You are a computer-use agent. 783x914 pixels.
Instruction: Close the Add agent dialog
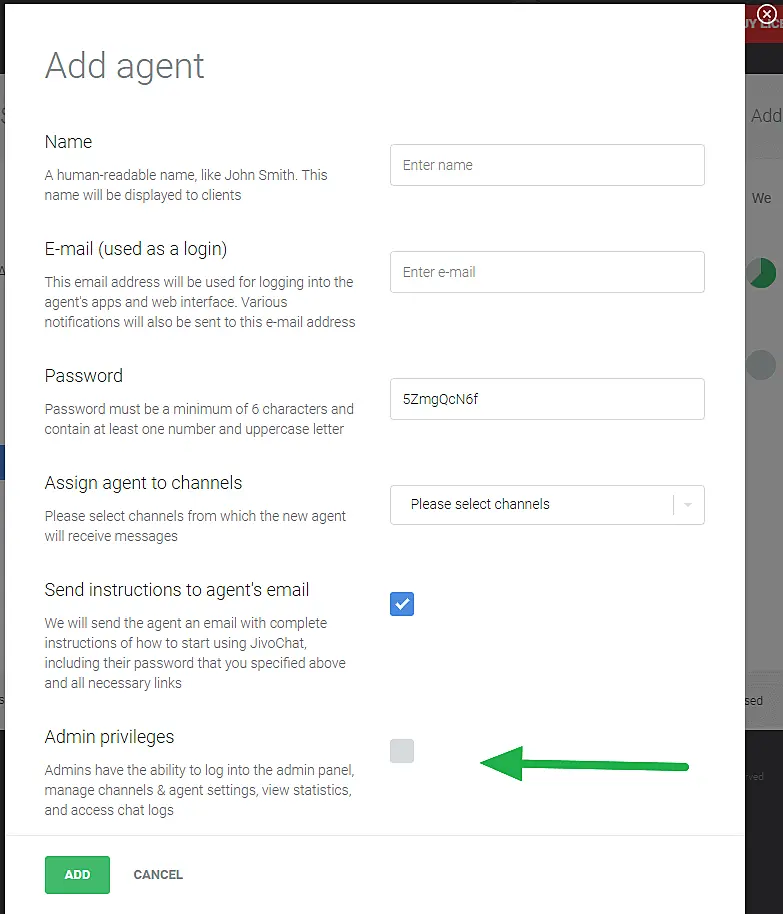pyautogui.click(x=767, y=14)
